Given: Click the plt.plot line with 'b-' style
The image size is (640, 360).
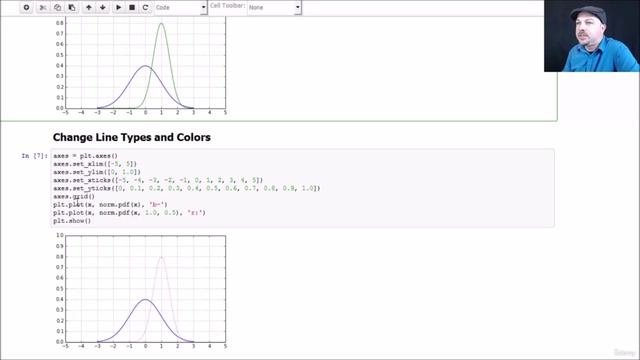Looking at the screenshot, I should (x=110, y=204).
